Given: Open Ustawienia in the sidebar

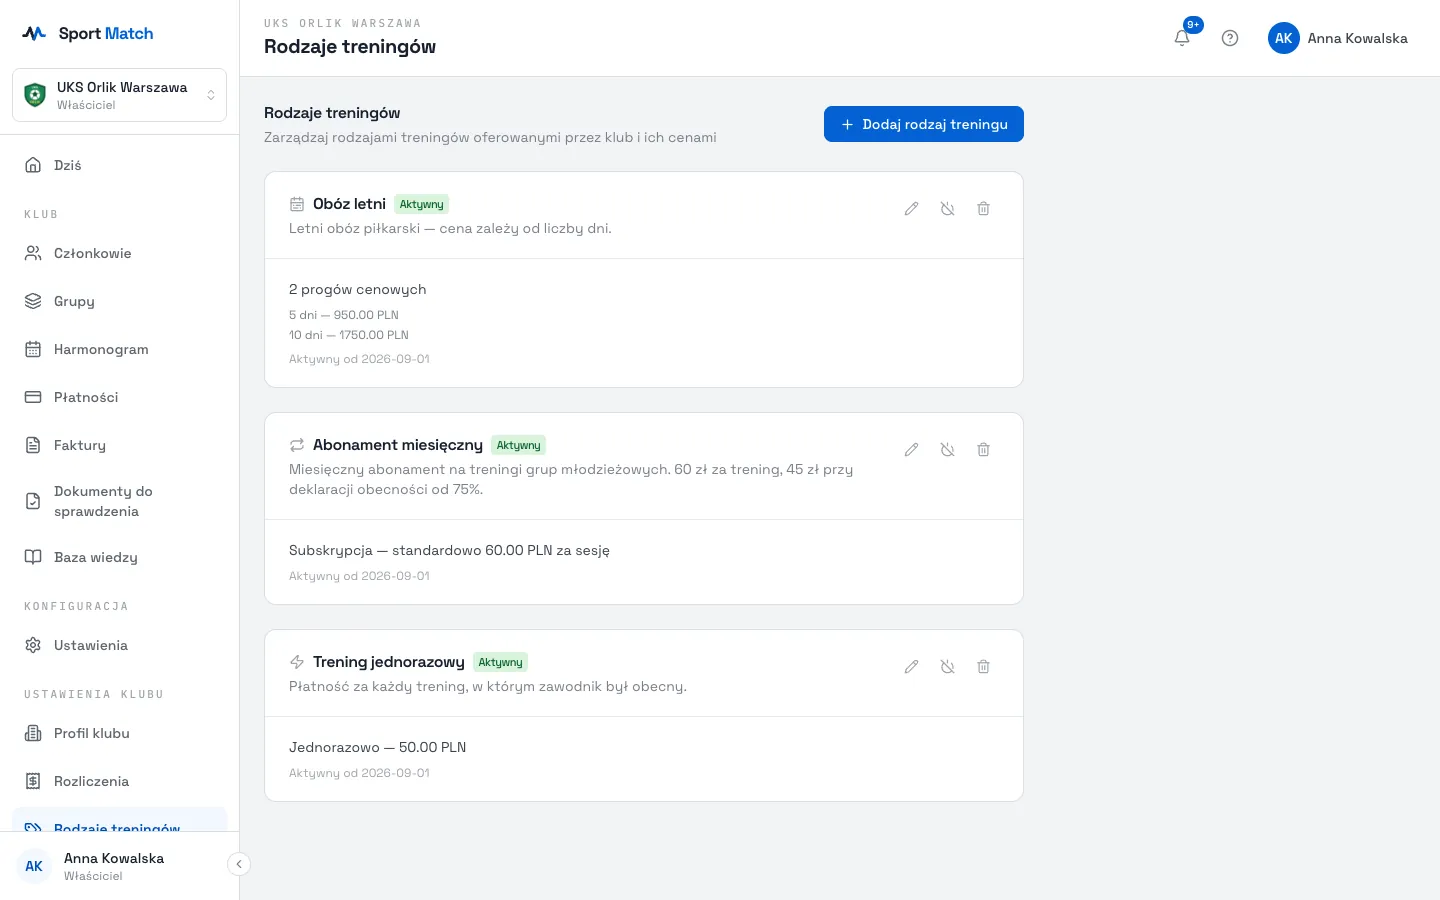Looking at the screenshot, I should click(x=120, y=645).
